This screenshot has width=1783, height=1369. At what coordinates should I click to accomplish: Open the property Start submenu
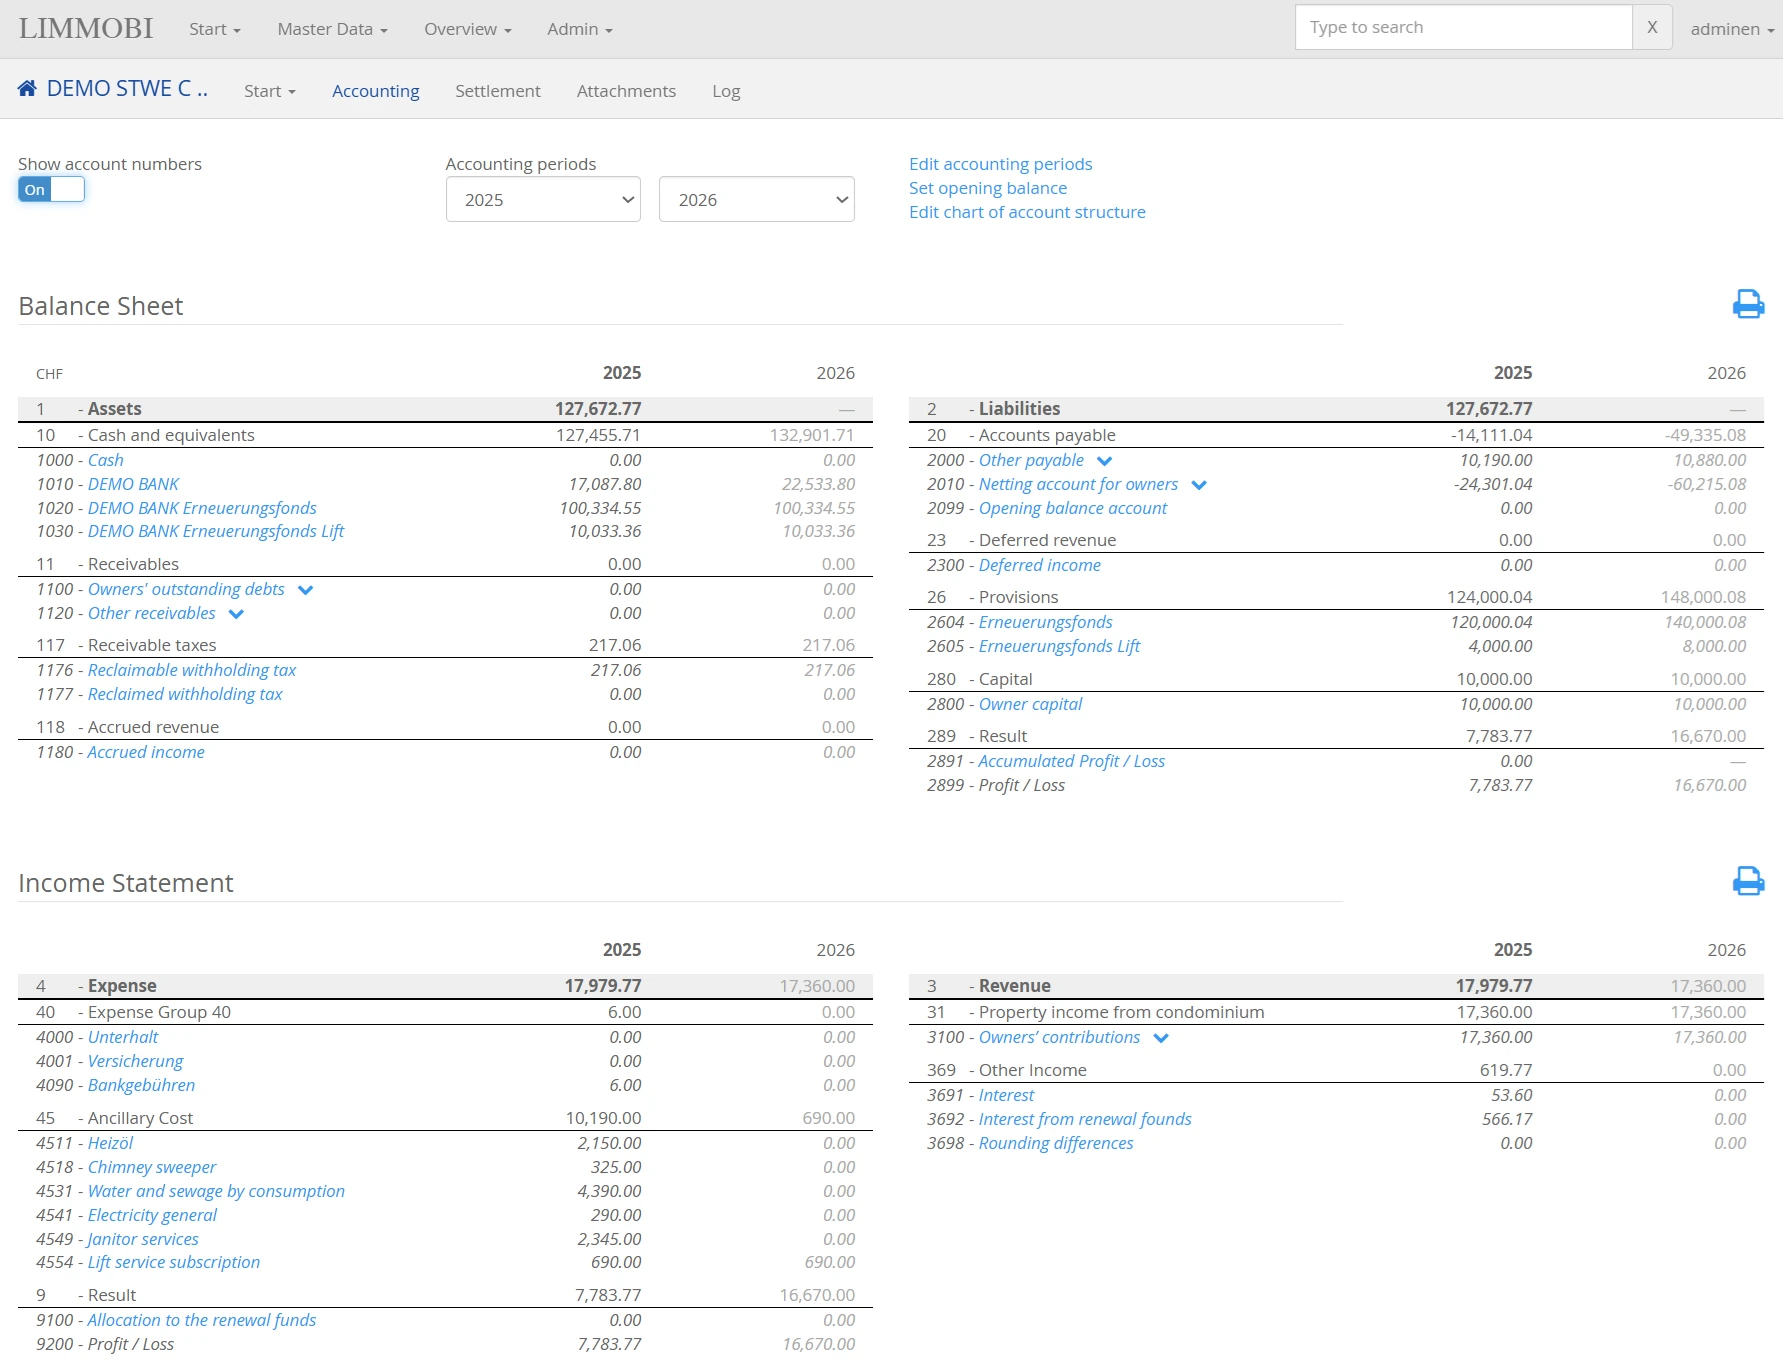(x=269, y=91)
